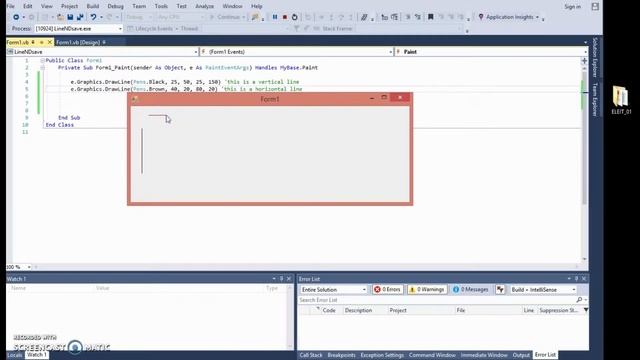
Task: Collapse the Form1_Paint sub outline
Action: pyautogui.click(x=42, y=68)
